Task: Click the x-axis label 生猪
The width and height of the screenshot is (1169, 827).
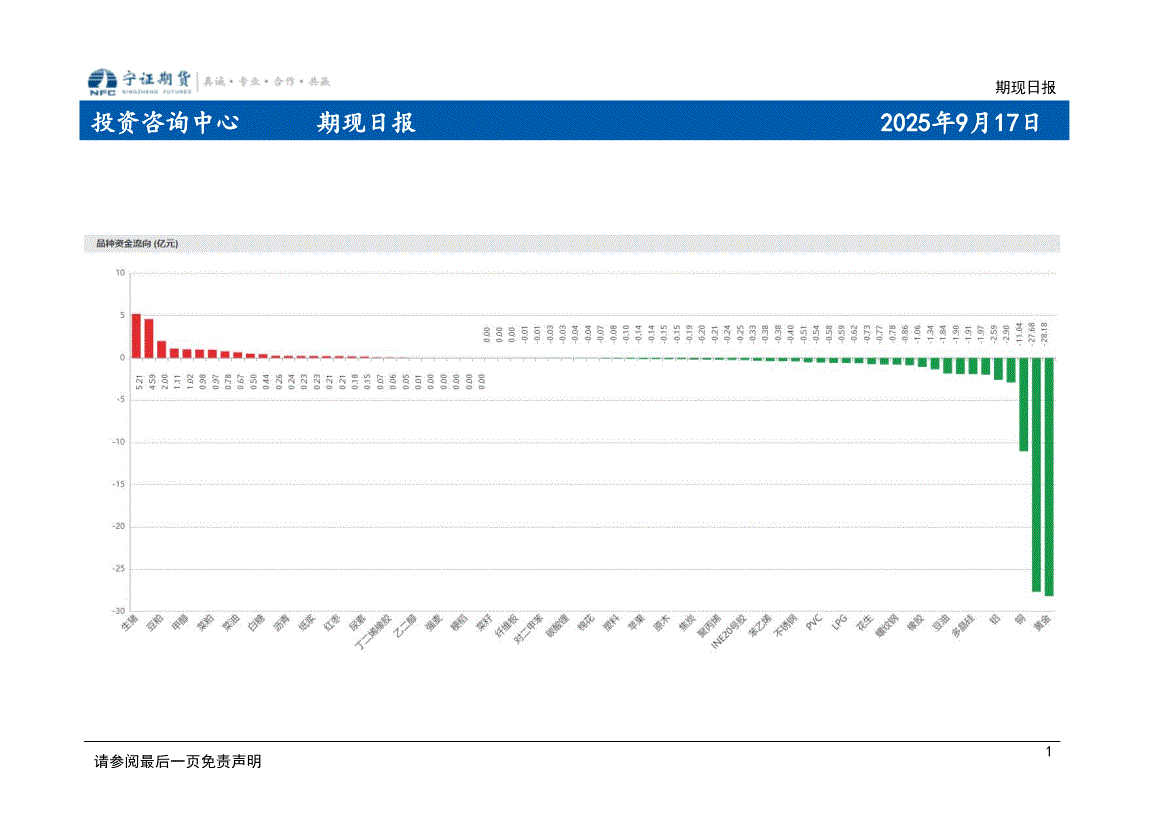Action: tap(130, 623)
